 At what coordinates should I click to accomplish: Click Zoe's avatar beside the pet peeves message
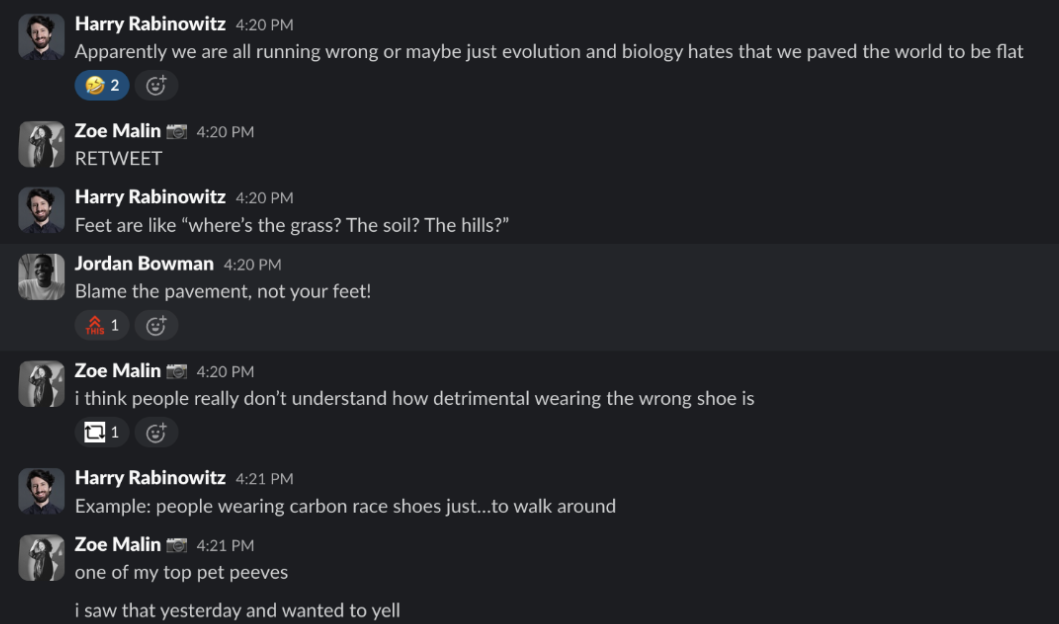(41, 558)
